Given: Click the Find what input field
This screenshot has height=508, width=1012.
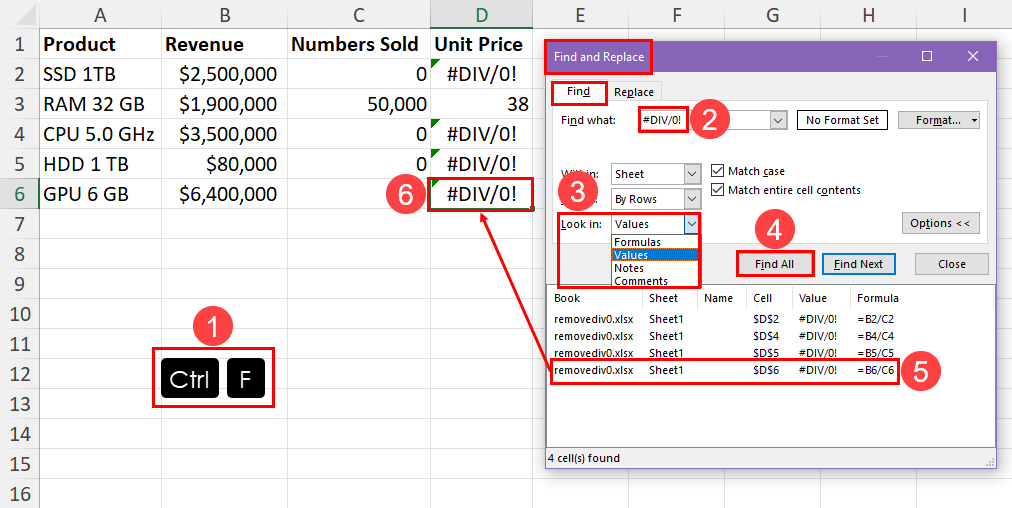Looking at the screenshot, I should tap(703, 120).
